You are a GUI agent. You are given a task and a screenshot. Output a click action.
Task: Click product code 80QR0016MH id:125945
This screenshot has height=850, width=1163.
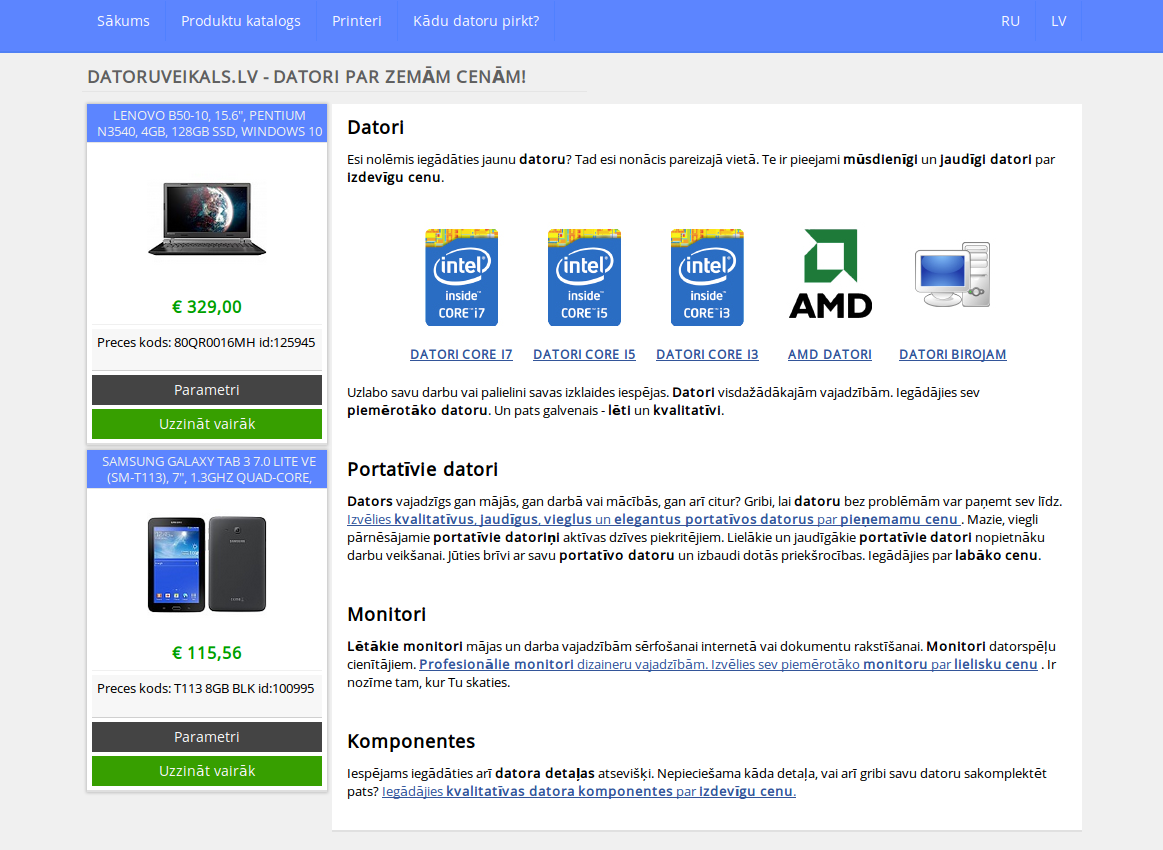point(206,343)
